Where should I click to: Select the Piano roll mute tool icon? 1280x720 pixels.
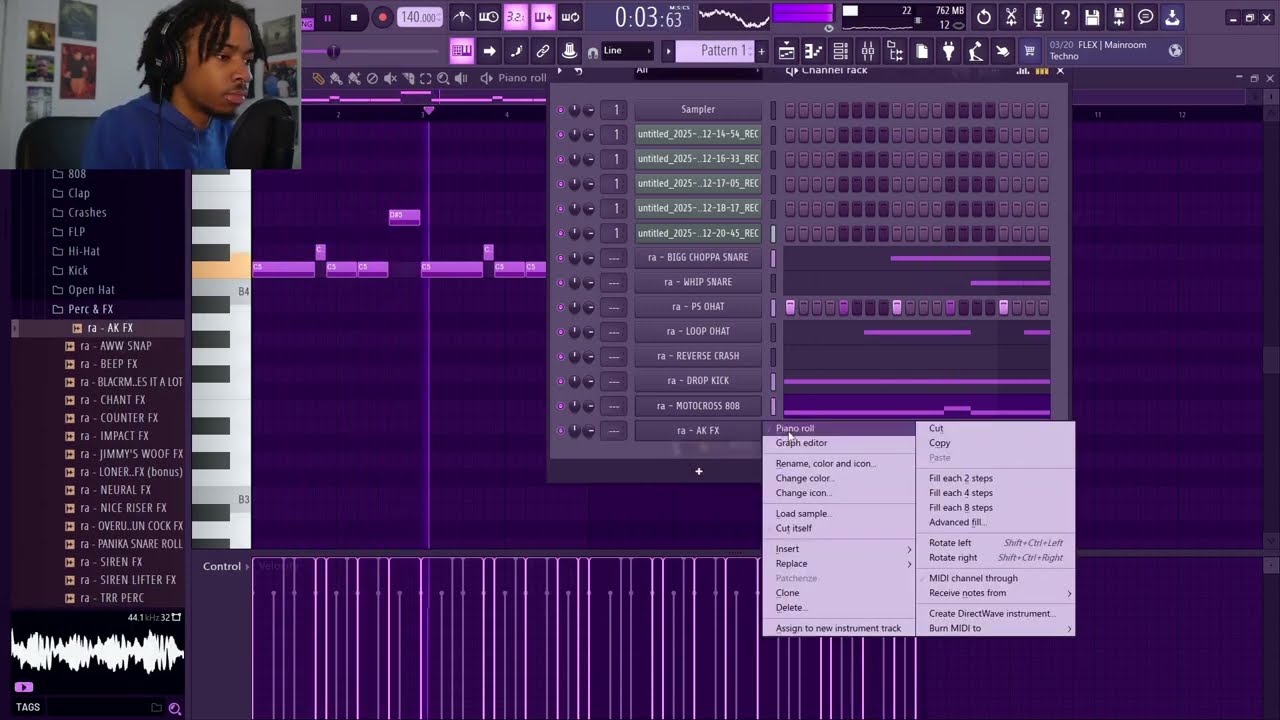pyautogui.click(x=390, y=78)
